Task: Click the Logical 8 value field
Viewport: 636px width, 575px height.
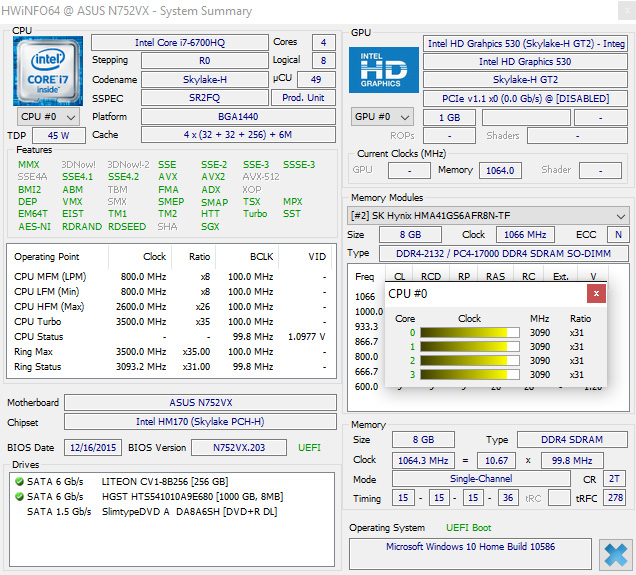Action: (324, 60)
